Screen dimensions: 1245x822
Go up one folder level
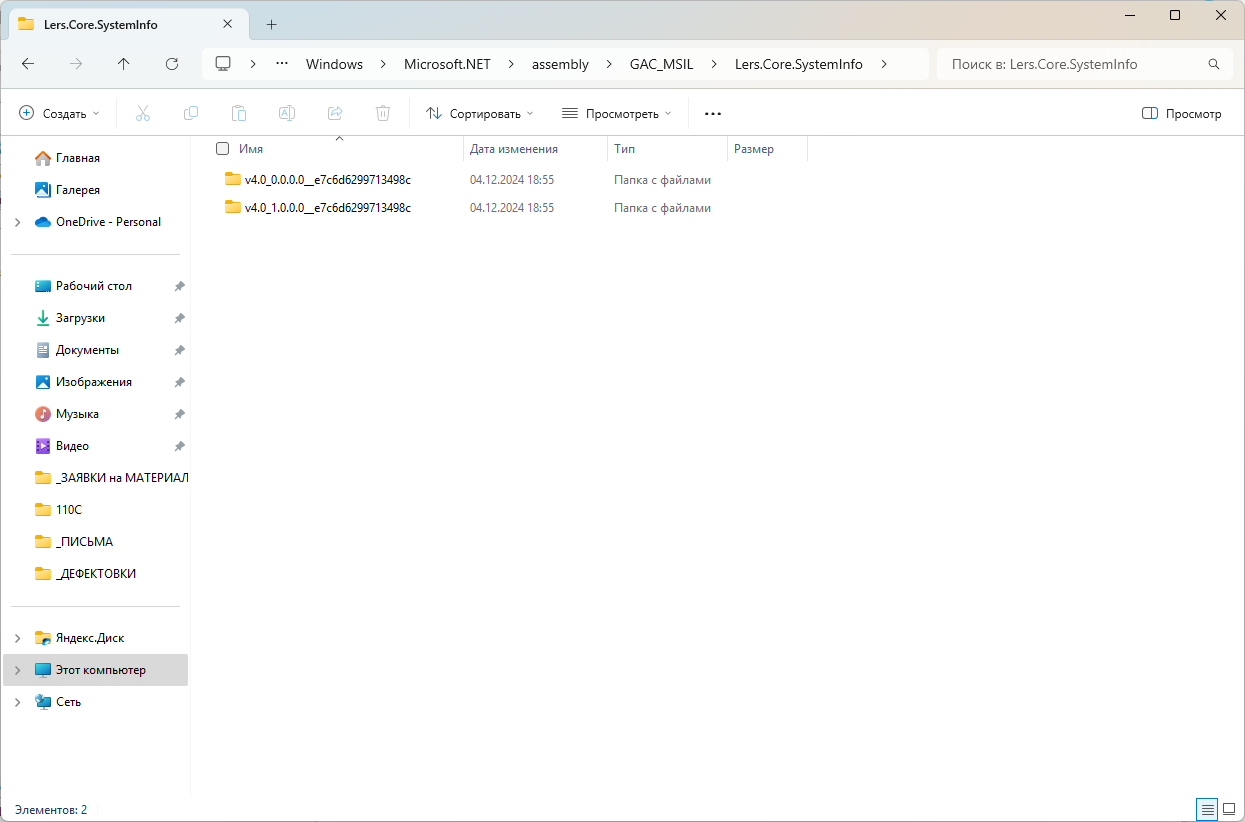pos(123,64)
